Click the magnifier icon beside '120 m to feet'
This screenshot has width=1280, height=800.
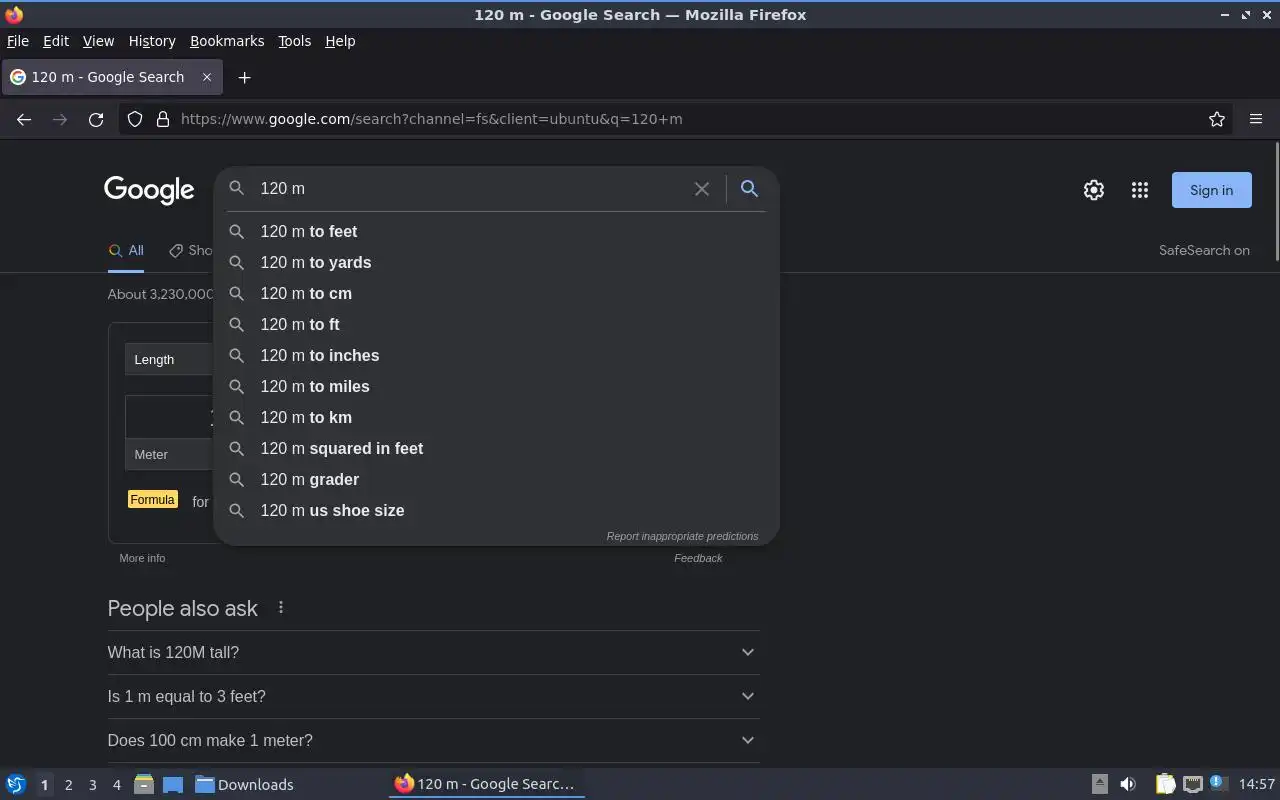(237, 231)
